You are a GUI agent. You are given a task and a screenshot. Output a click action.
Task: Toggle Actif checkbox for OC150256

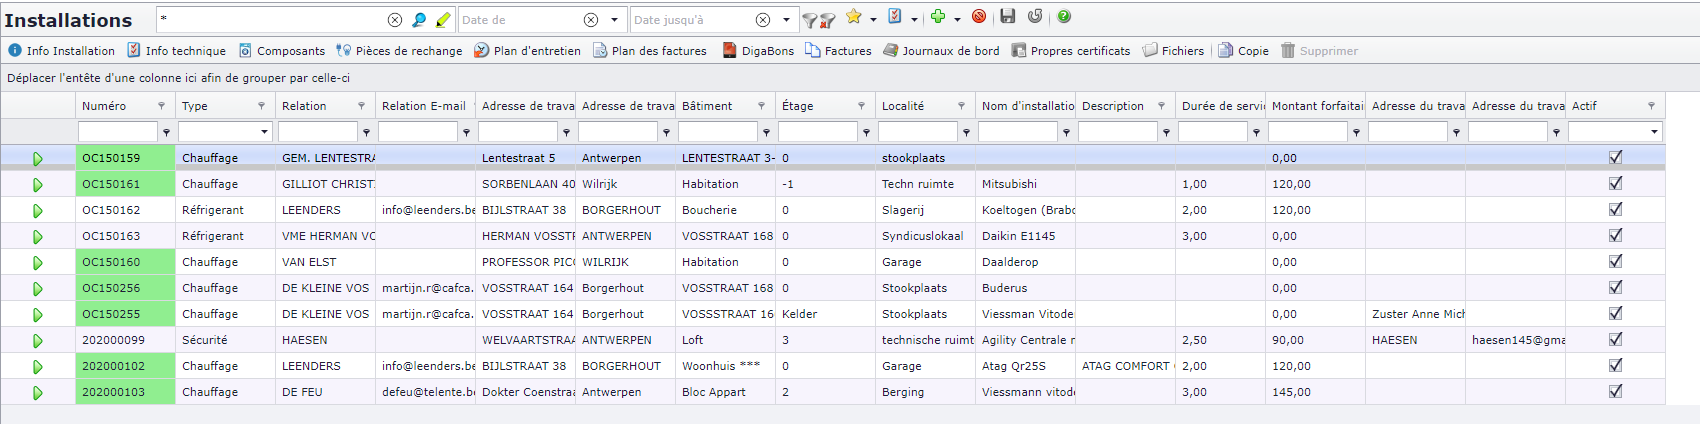[1615, 287]
